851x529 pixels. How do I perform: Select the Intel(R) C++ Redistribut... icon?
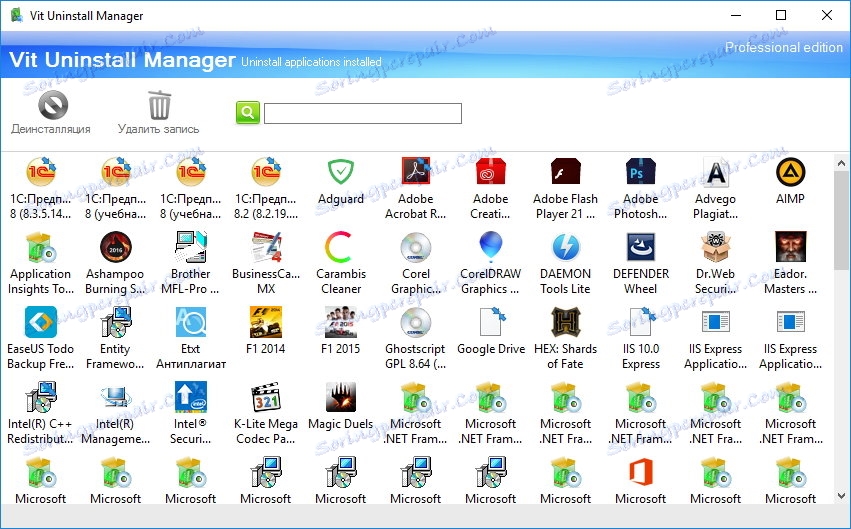point(41,397)
